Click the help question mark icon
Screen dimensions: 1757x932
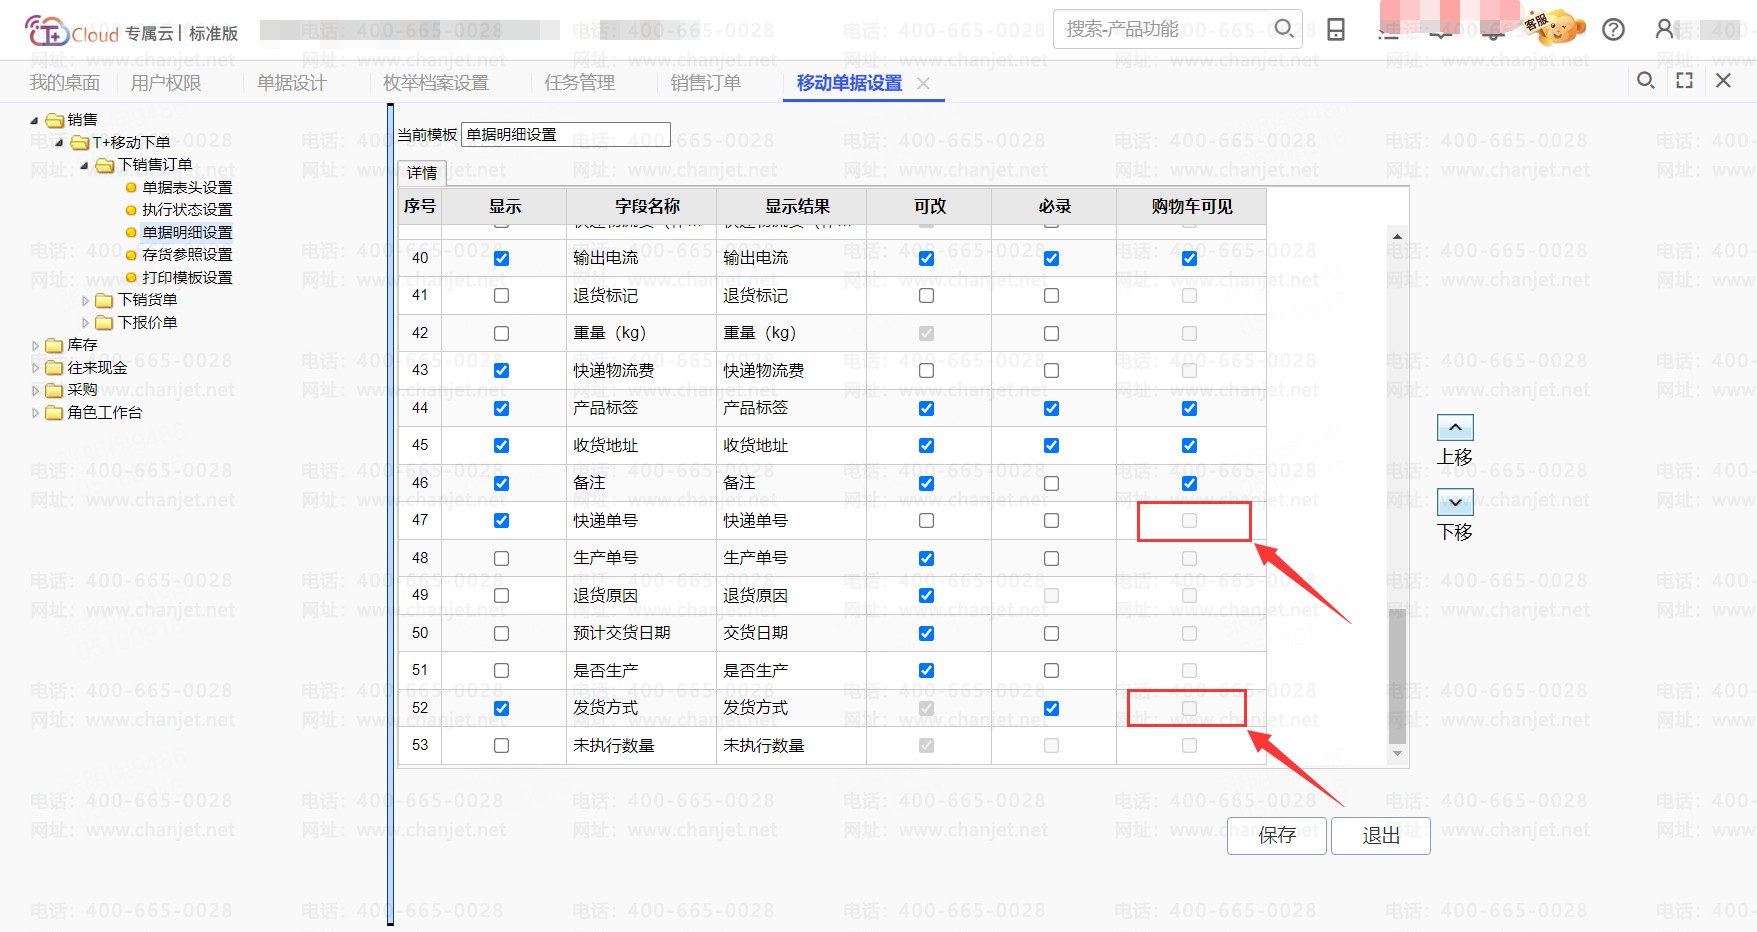coord(1613,29)
